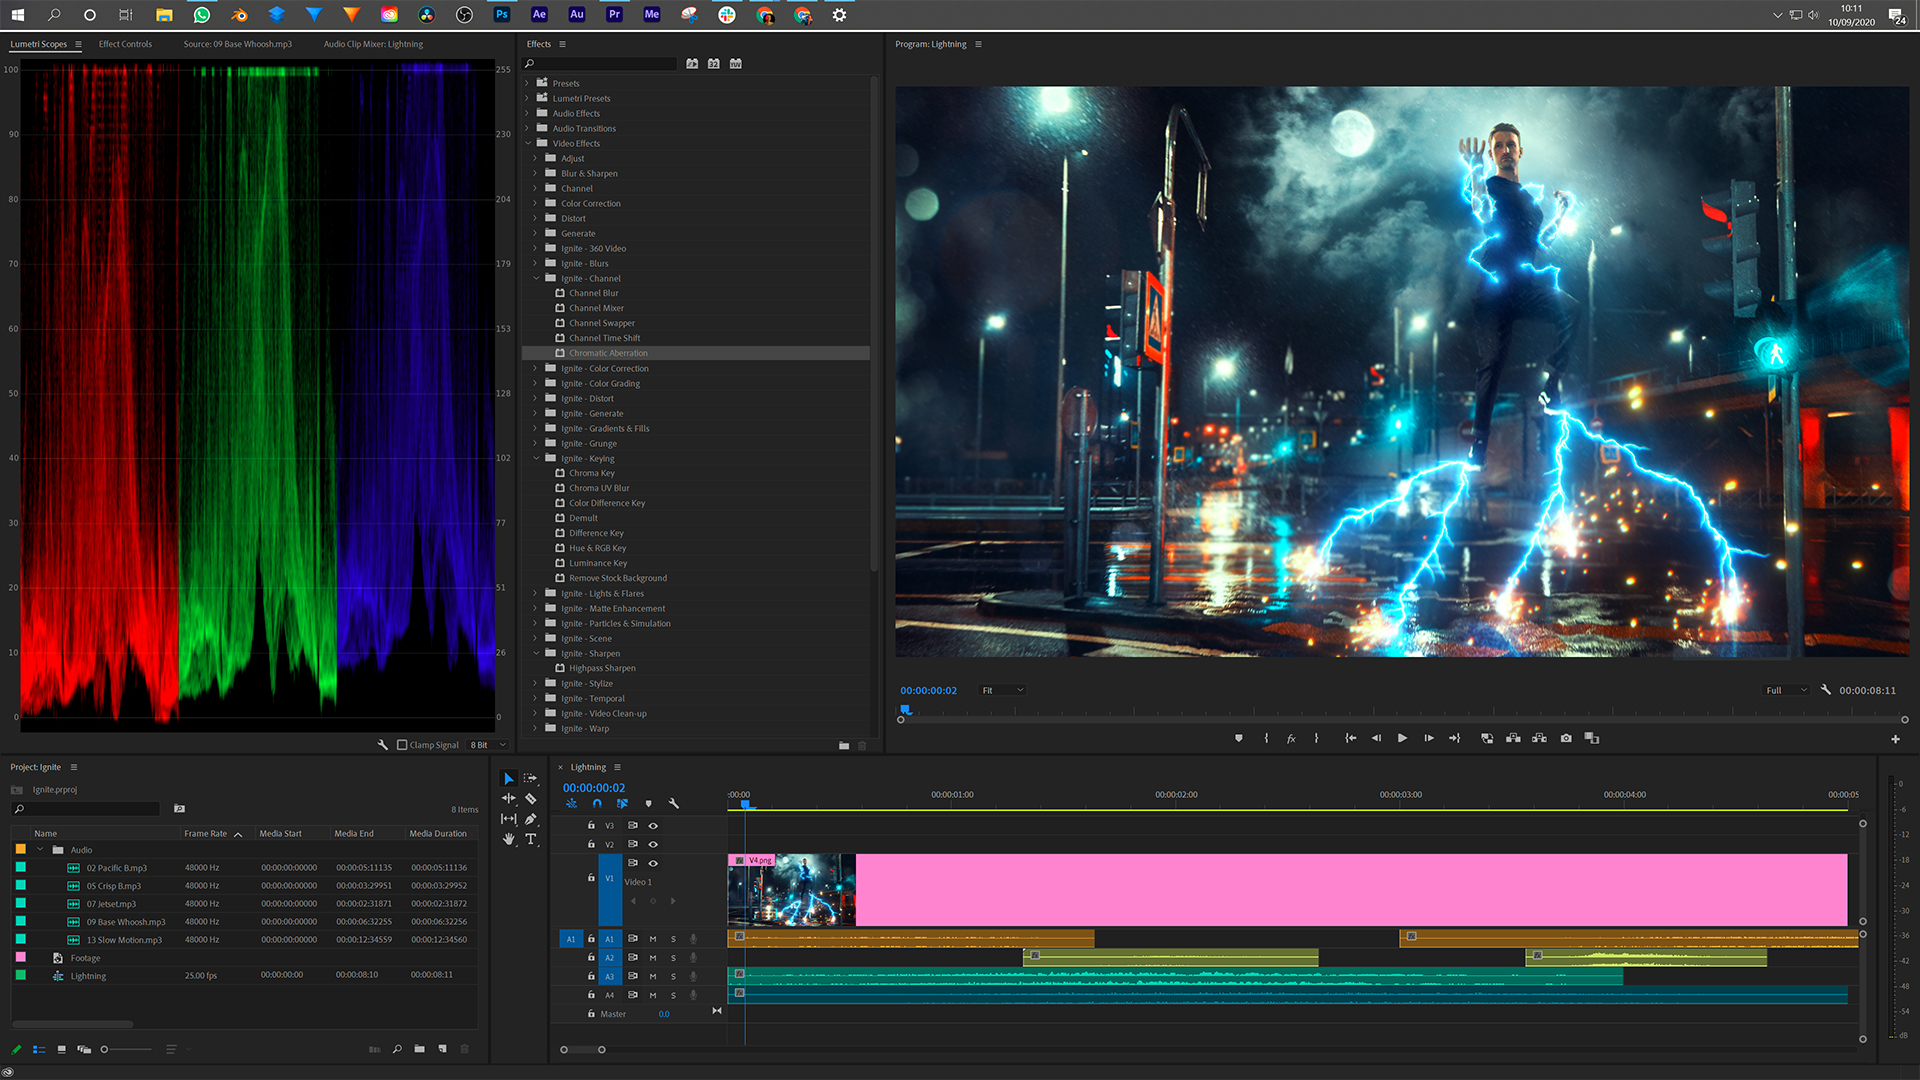Mute audio track A1
The width and height of the screenshot is (1920, 1080).
653,939
